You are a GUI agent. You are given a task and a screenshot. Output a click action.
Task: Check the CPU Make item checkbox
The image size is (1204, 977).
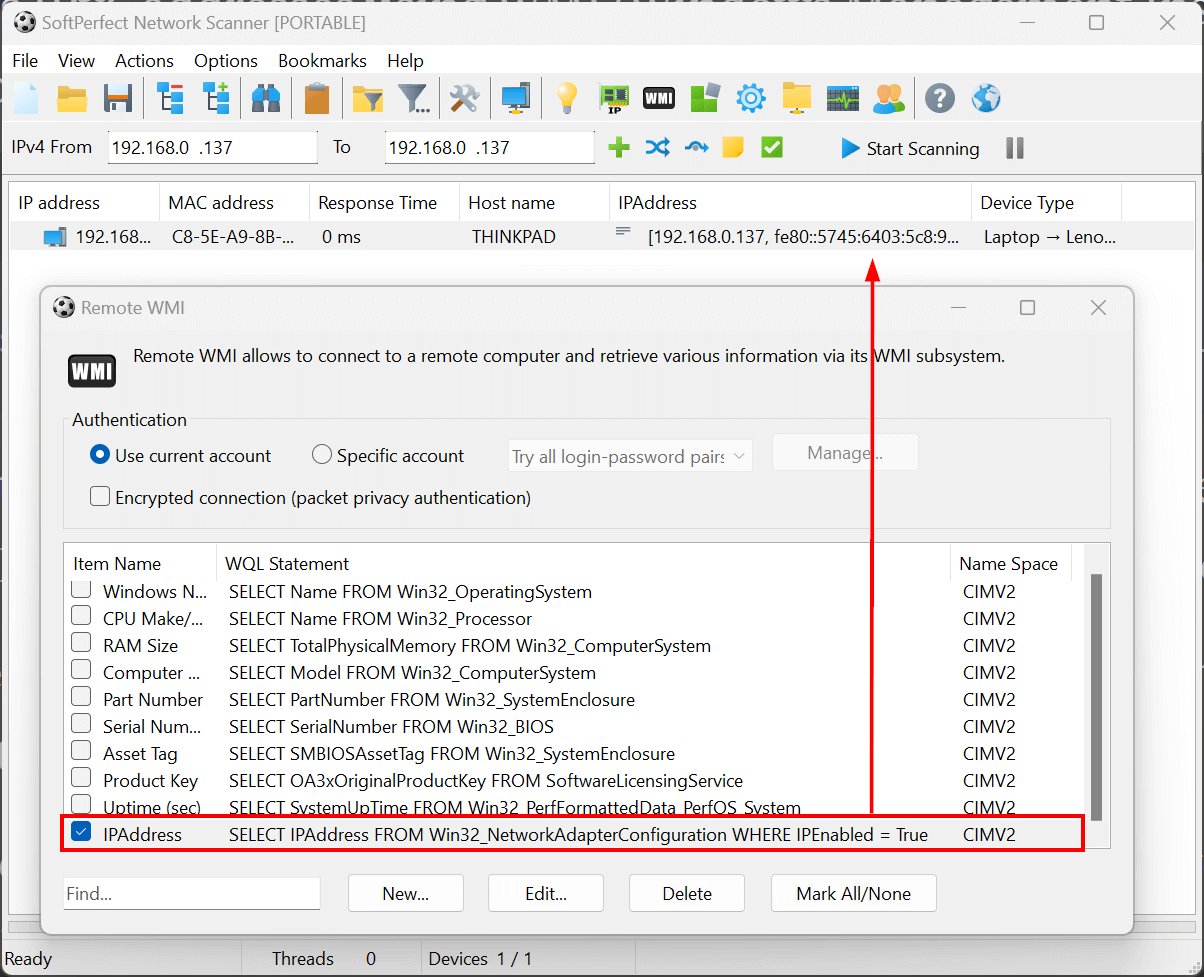[82, 617]
